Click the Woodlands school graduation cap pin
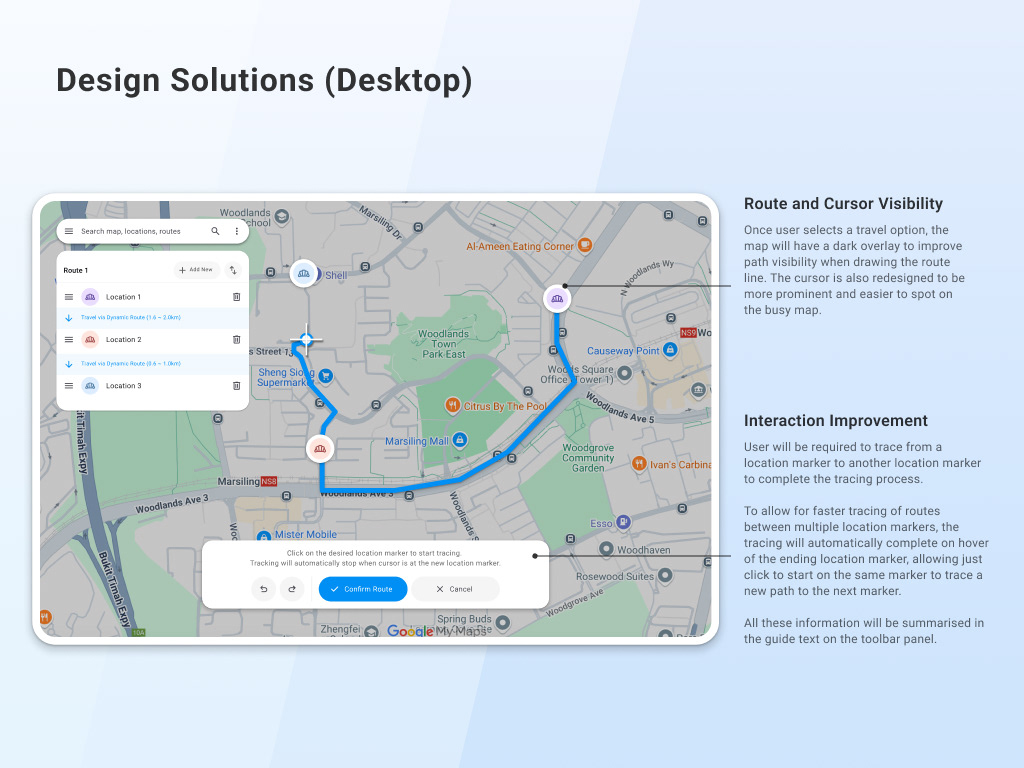Image resolution: width=1024 pixels, height=768 pixels. tap(281, 217)
